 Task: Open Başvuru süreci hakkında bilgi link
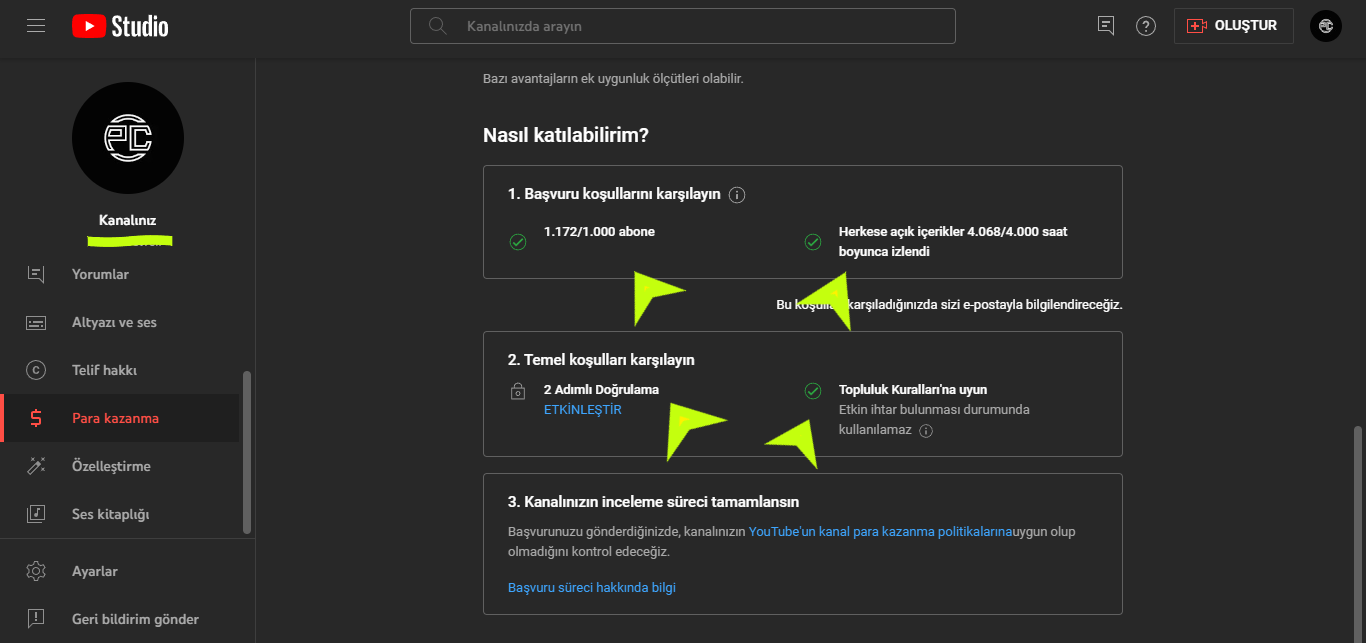click(592, 588)
